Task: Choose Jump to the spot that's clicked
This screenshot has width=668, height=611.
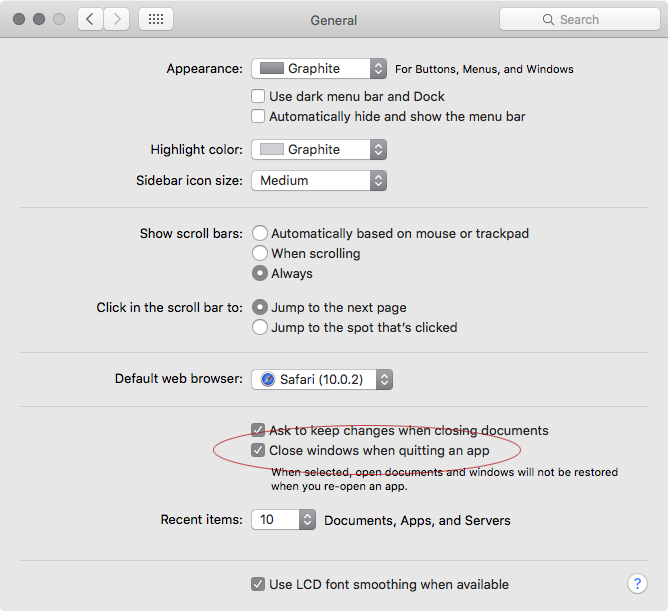Action: click(259, 327)
